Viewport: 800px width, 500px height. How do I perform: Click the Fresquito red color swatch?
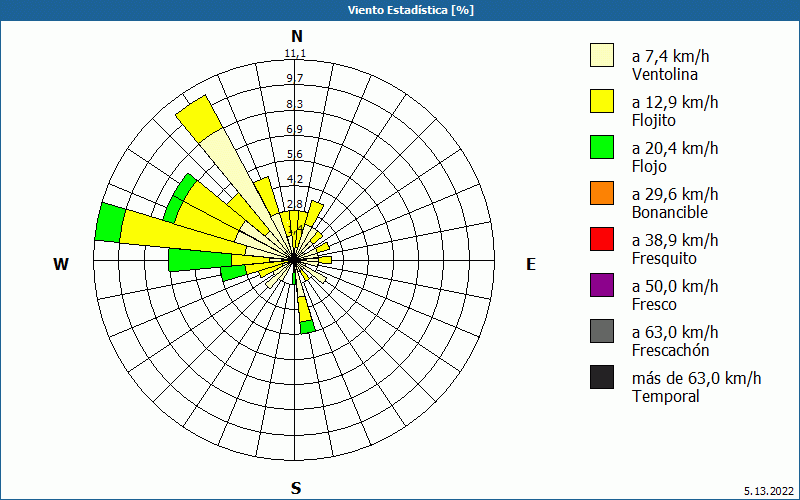coord(602,239)
